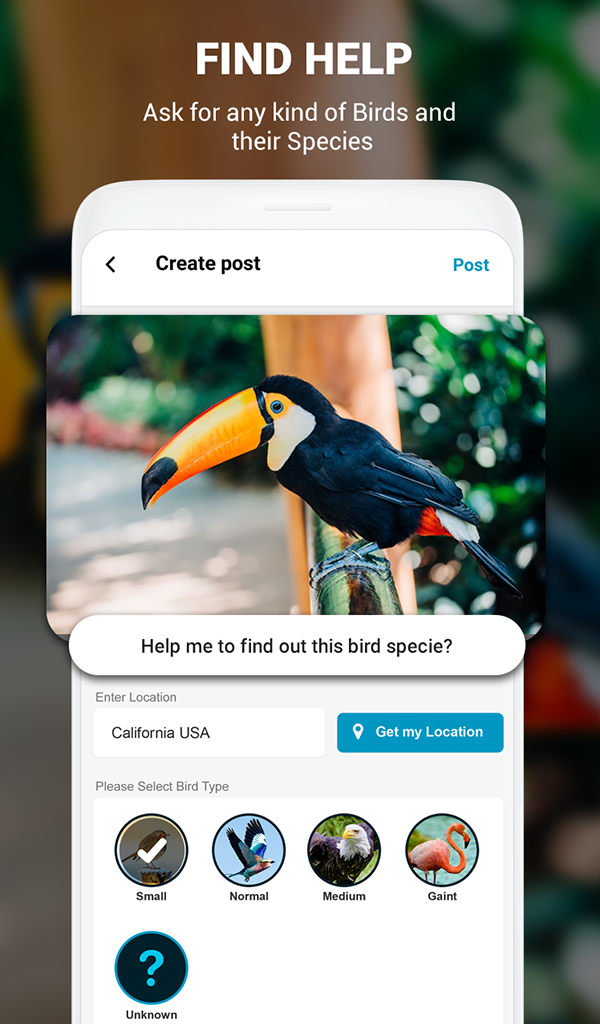
Task: Click the Gaint label text
Action: [442, 896]
